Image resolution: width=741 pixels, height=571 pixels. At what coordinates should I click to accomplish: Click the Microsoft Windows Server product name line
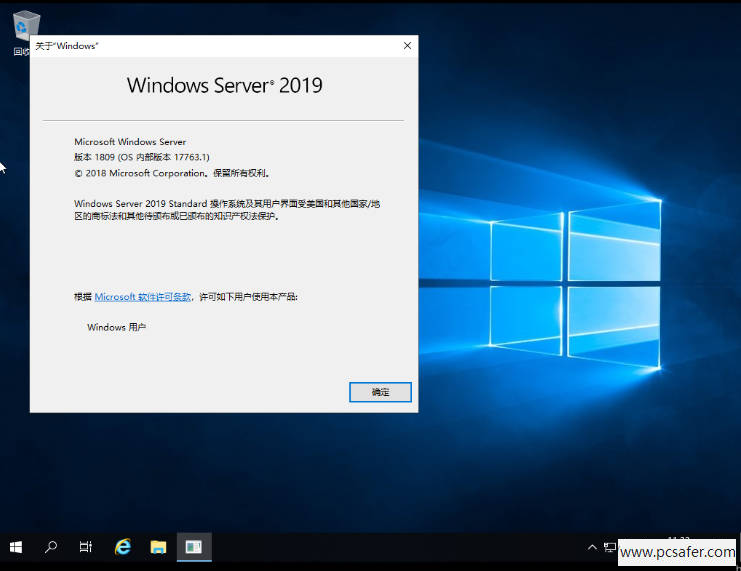tap(130, 142)
